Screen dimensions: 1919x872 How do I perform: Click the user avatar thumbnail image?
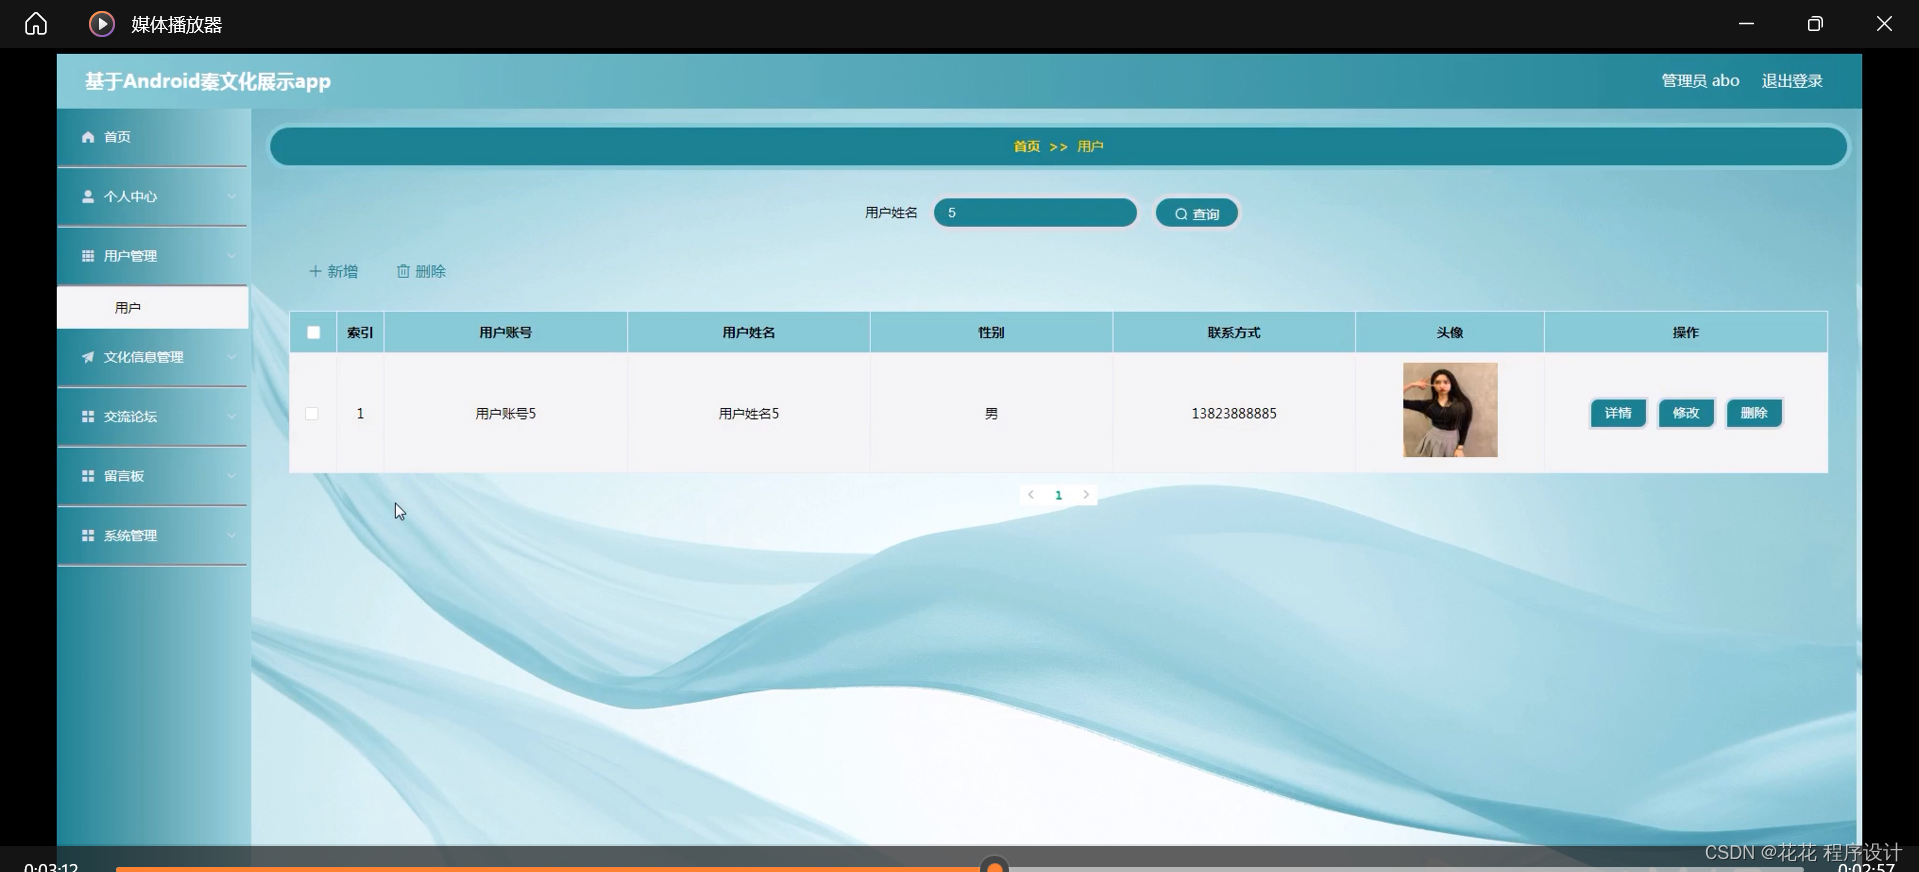(x=1450, y=410)
